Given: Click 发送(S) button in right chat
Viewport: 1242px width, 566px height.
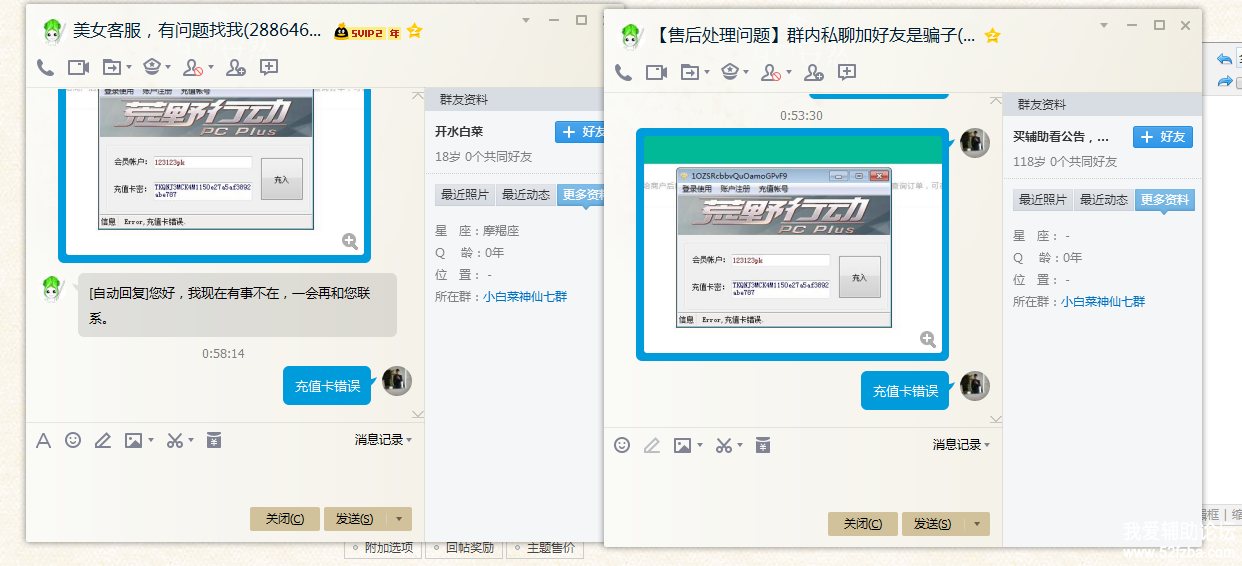Looking at the screenshot, I should click(932, 524).
